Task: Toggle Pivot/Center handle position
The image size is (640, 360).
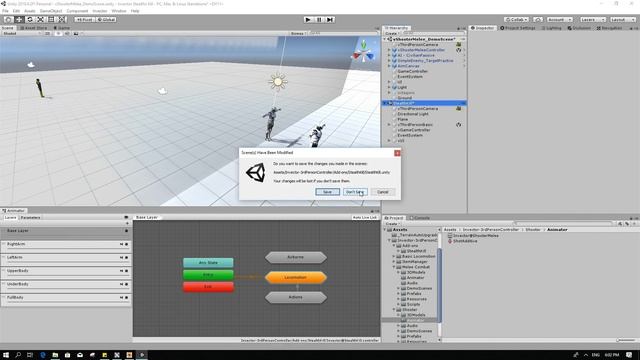Action: point(84,20)
